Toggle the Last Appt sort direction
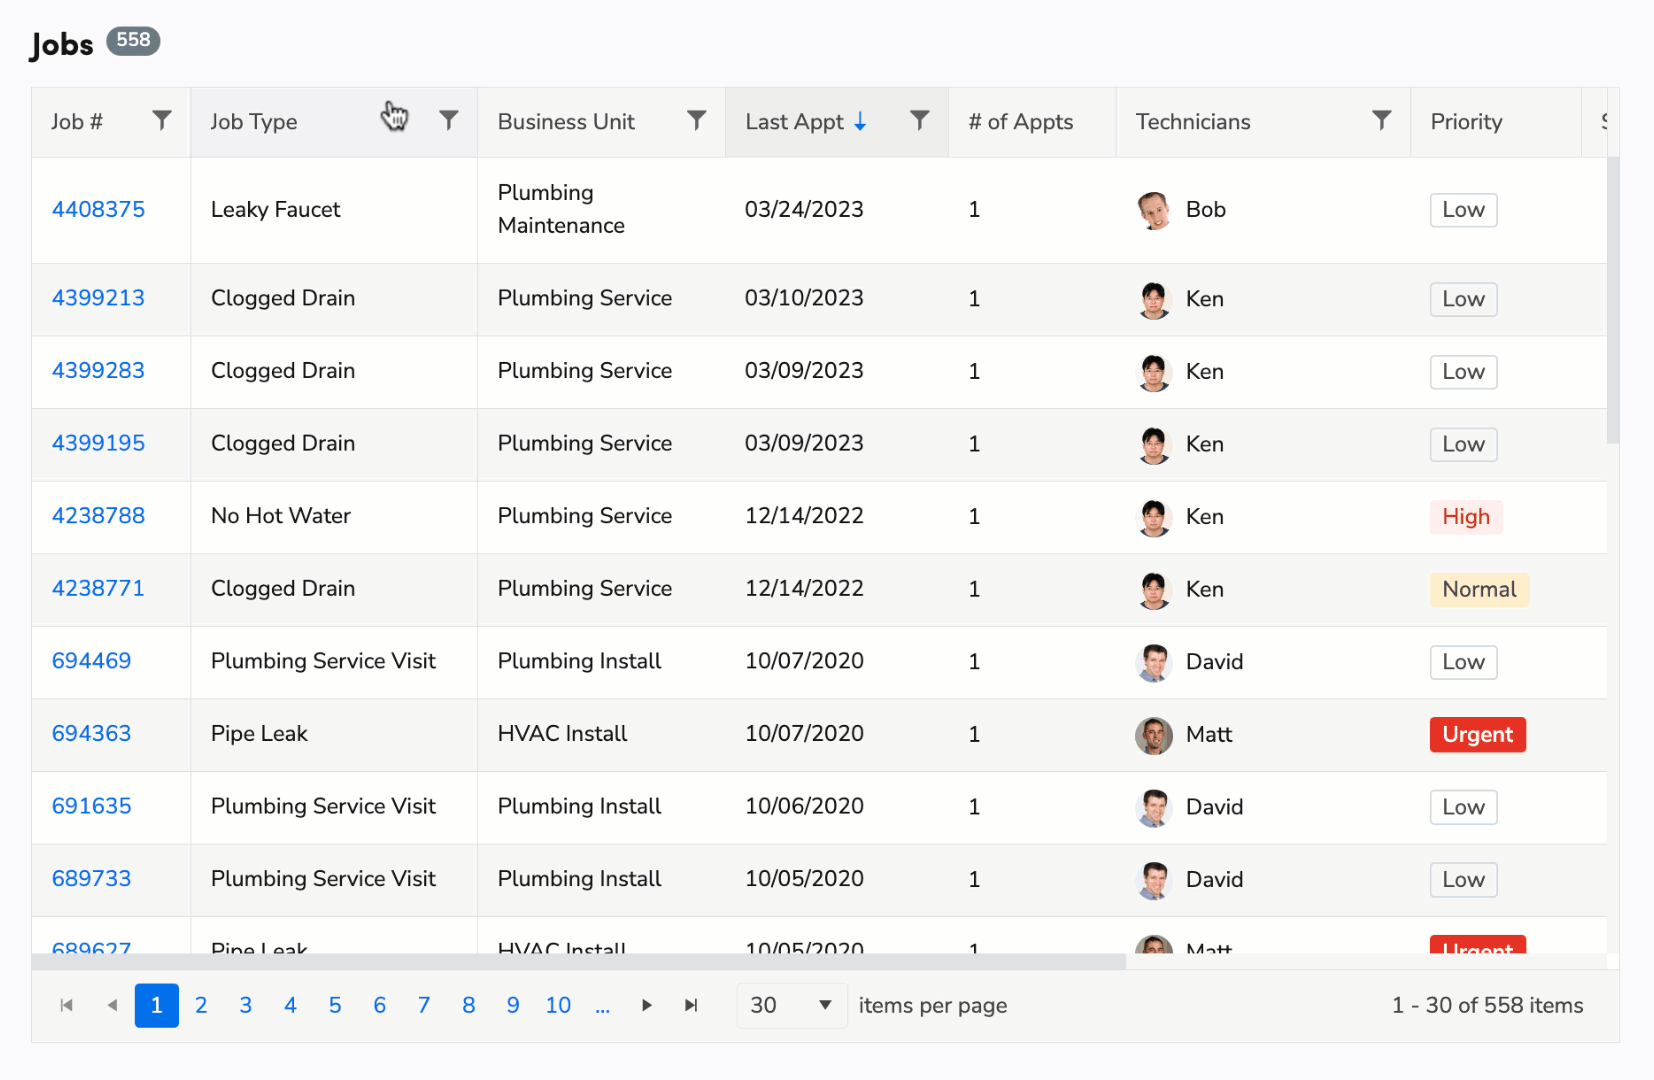The width and height of the screenshot is (1654, 1080). click(x=805, y=121)
